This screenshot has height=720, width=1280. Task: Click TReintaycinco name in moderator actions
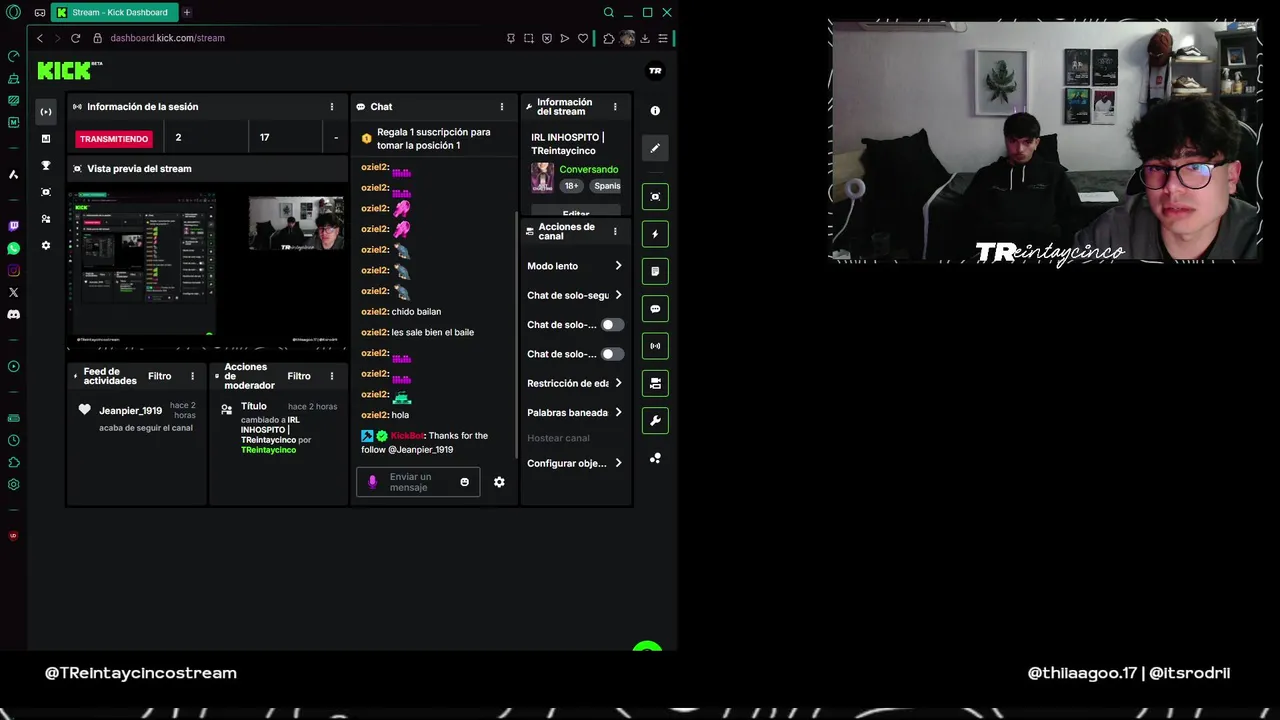pyautogui.click(x=269, y=450)
